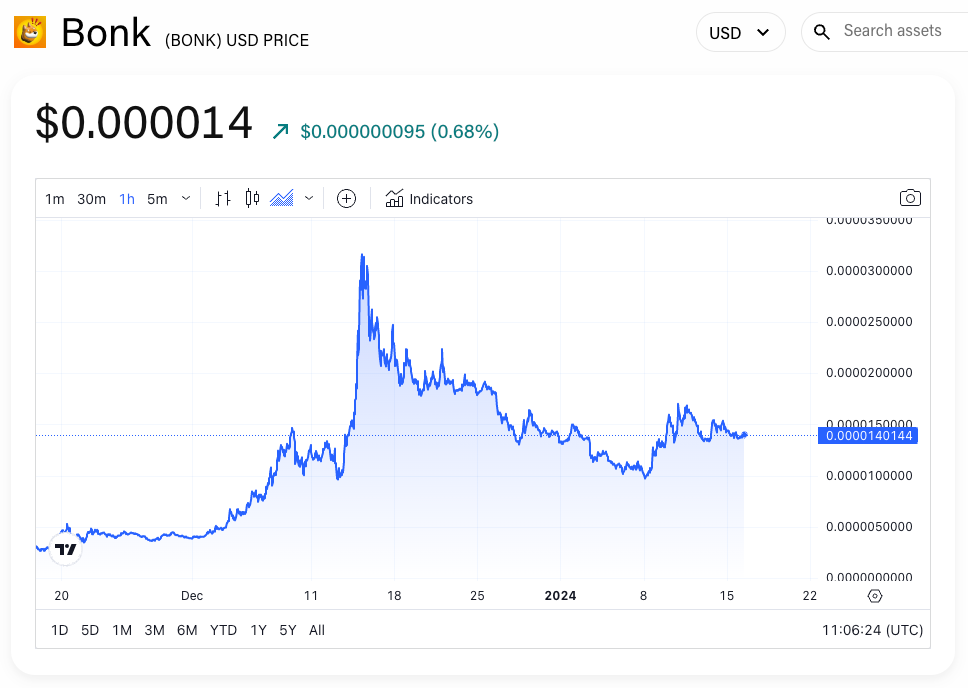Open the USD currency dropdown
Viewport: 968px width, 688px height.
click(740, 32)
